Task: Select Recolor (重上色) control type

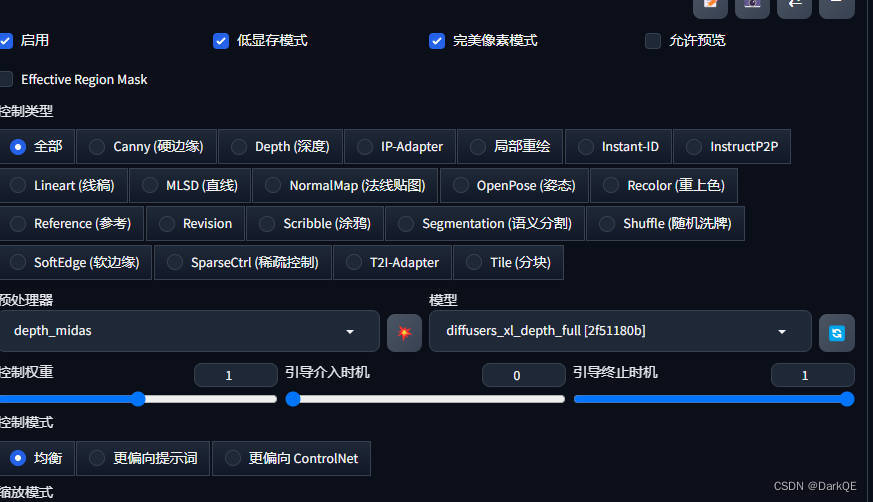Action: 664,185
